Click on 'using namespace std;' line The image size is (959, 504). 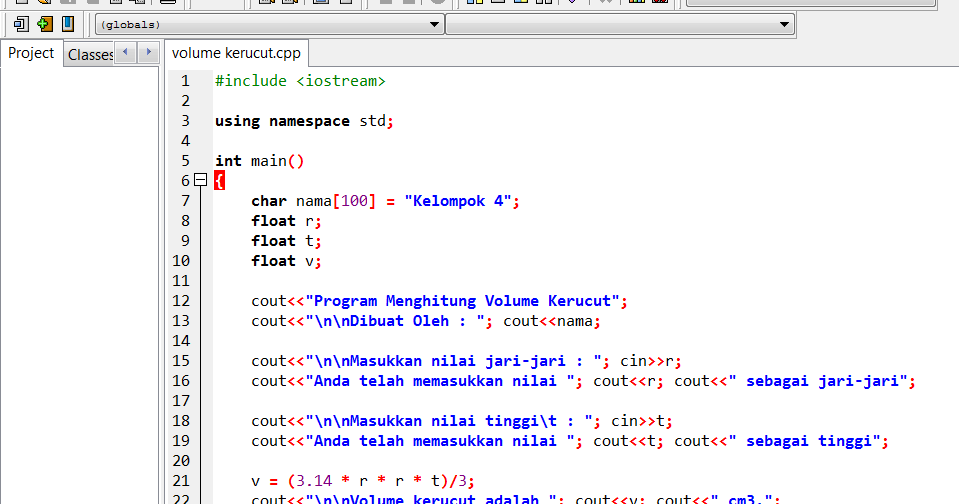pyautogui.click(x=304, y=121)
